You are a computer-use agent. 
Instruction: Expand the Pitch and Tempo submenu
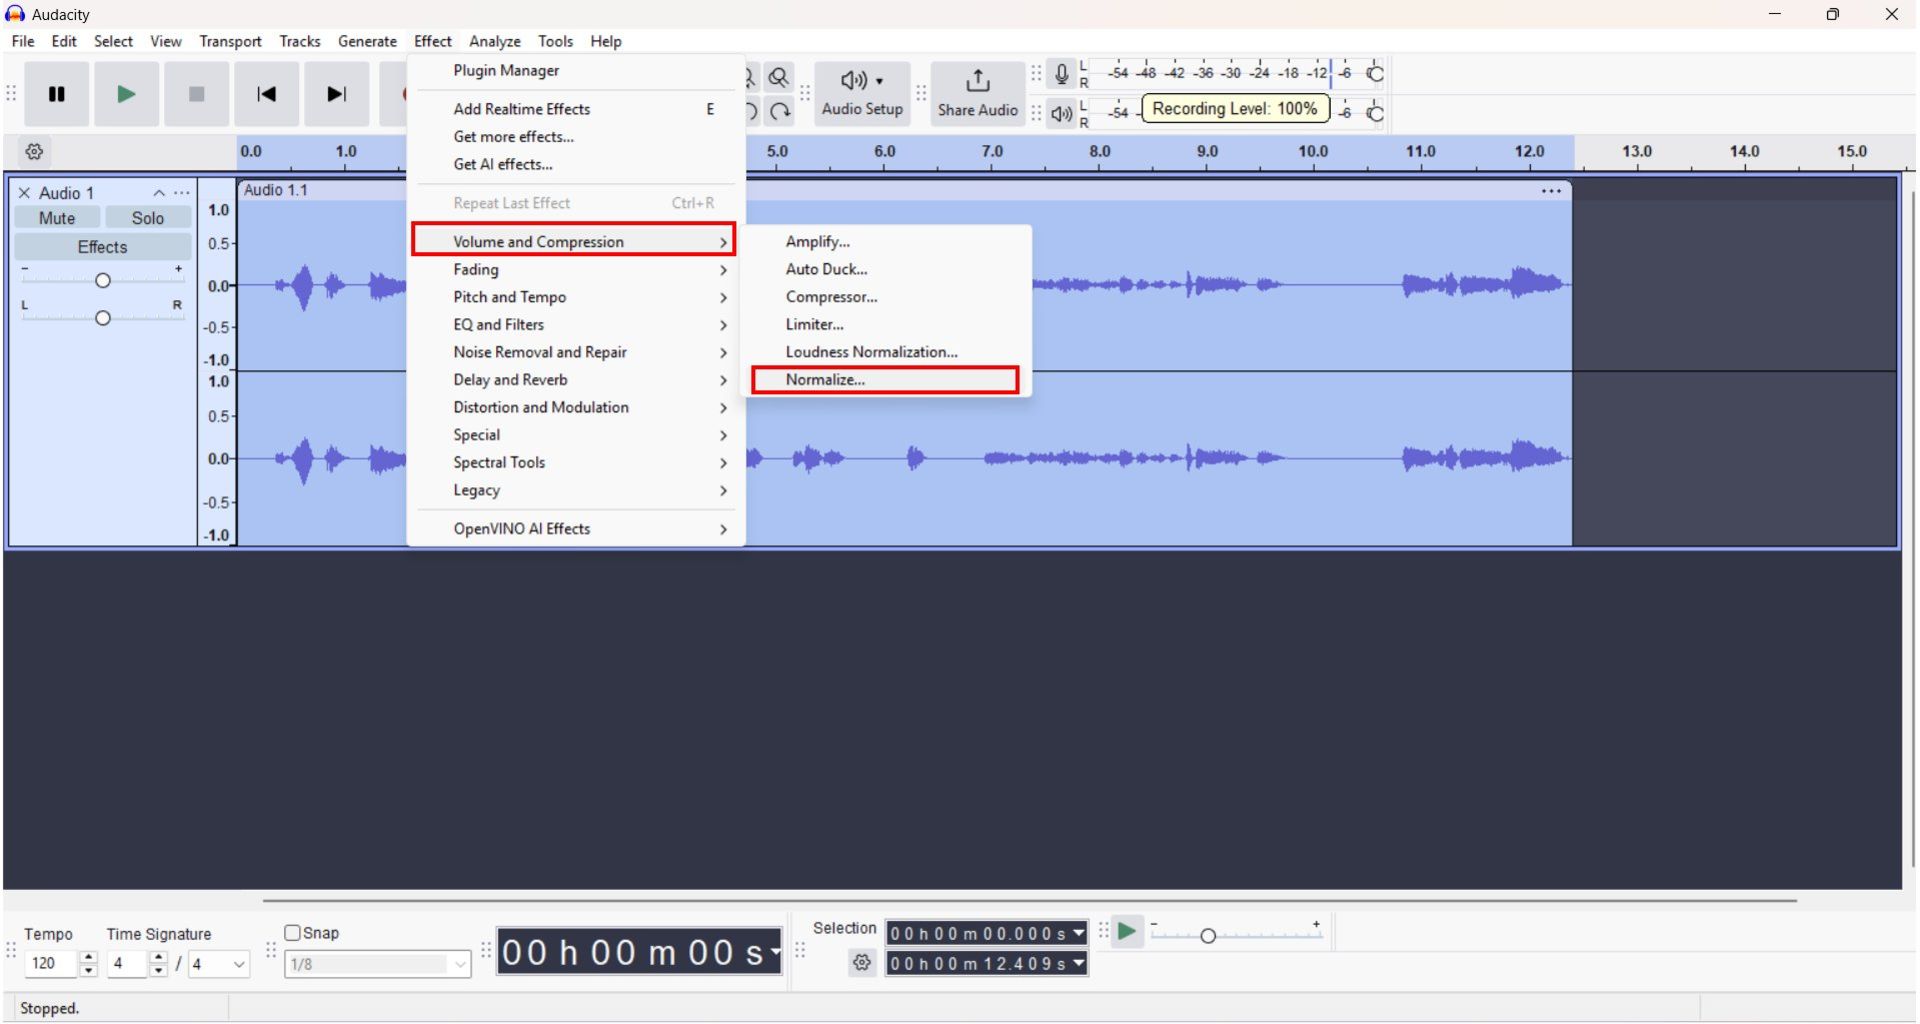coord(509,297)
